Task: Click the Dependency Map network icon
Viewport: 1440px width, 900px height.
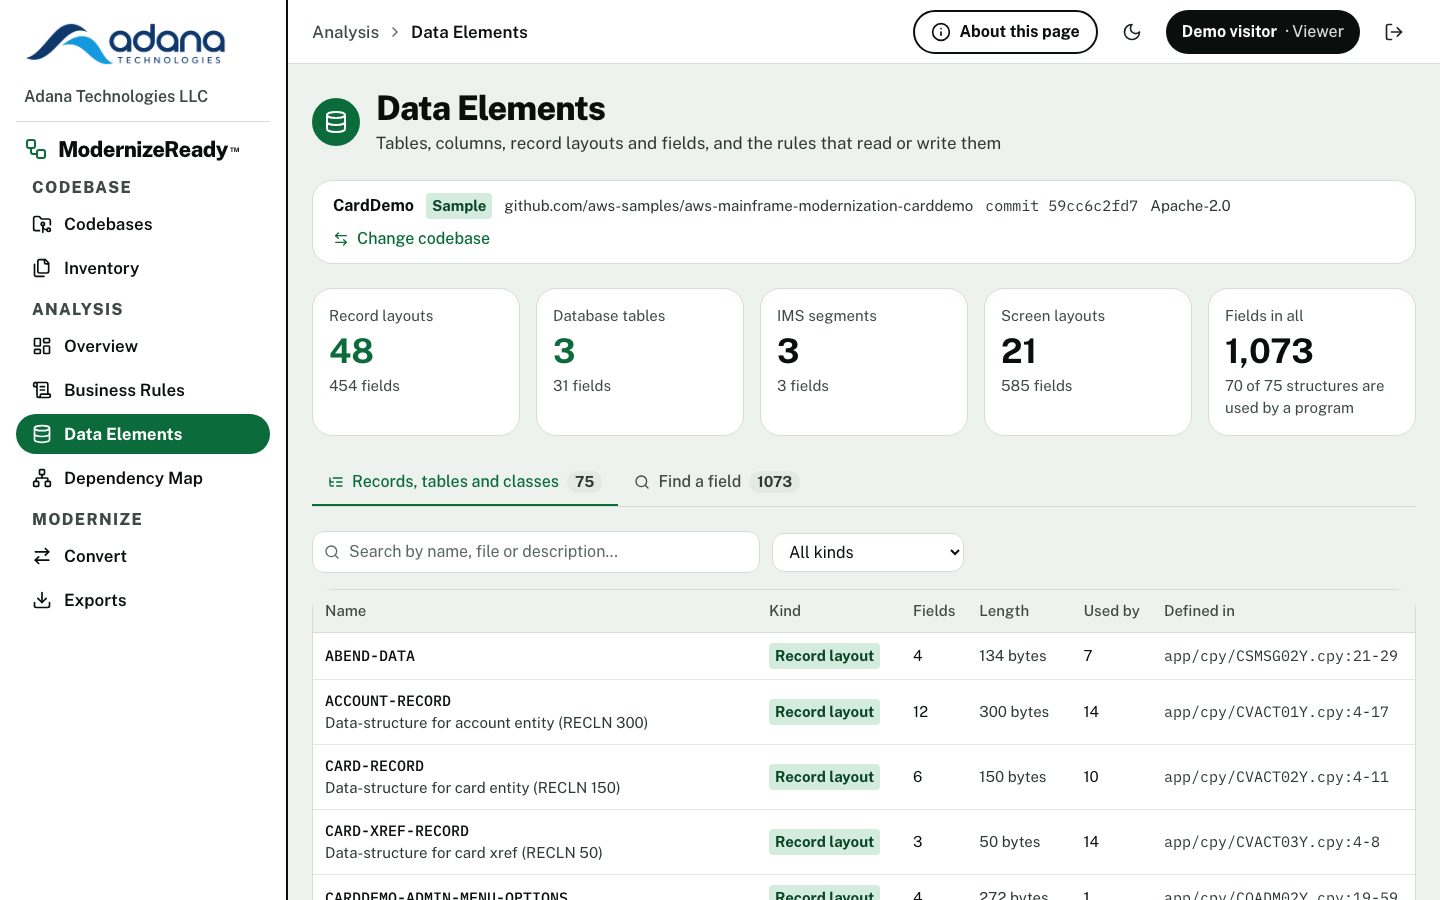Action: click(42, 478)
